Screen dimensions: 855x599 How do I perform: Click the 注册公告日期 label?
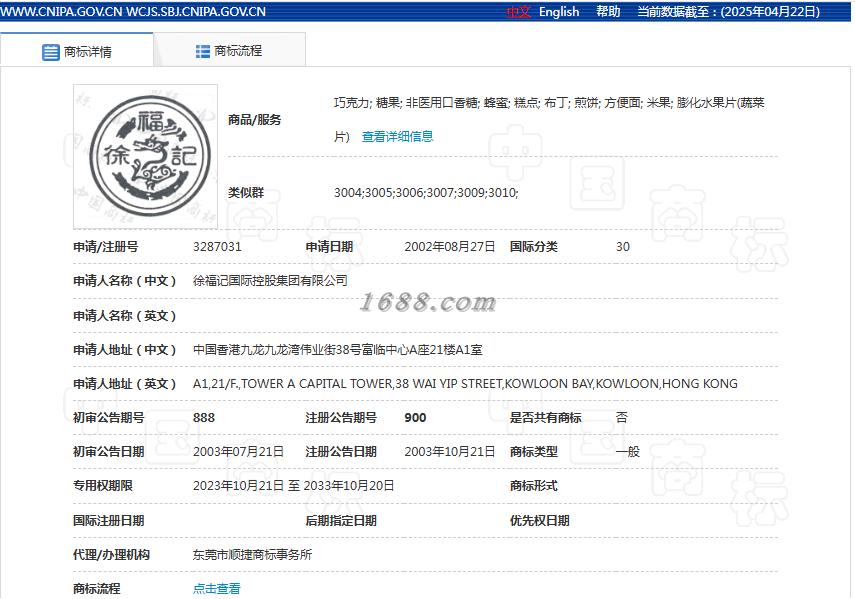341,452
